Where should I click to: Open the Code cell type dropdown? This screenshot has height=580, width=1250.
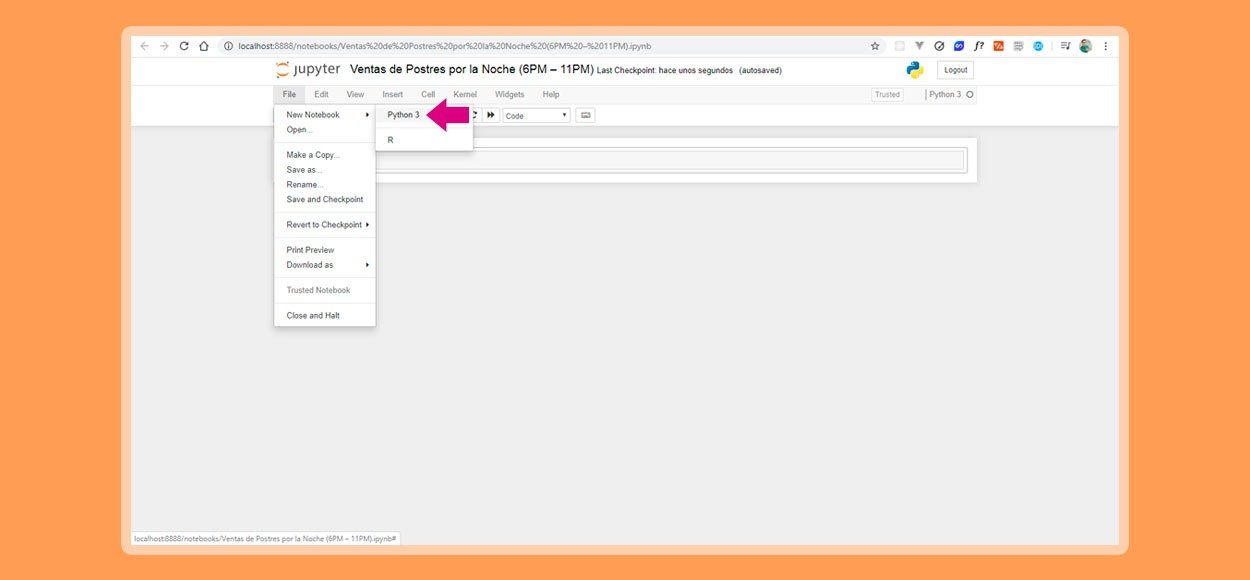click(x=536, y=116)
